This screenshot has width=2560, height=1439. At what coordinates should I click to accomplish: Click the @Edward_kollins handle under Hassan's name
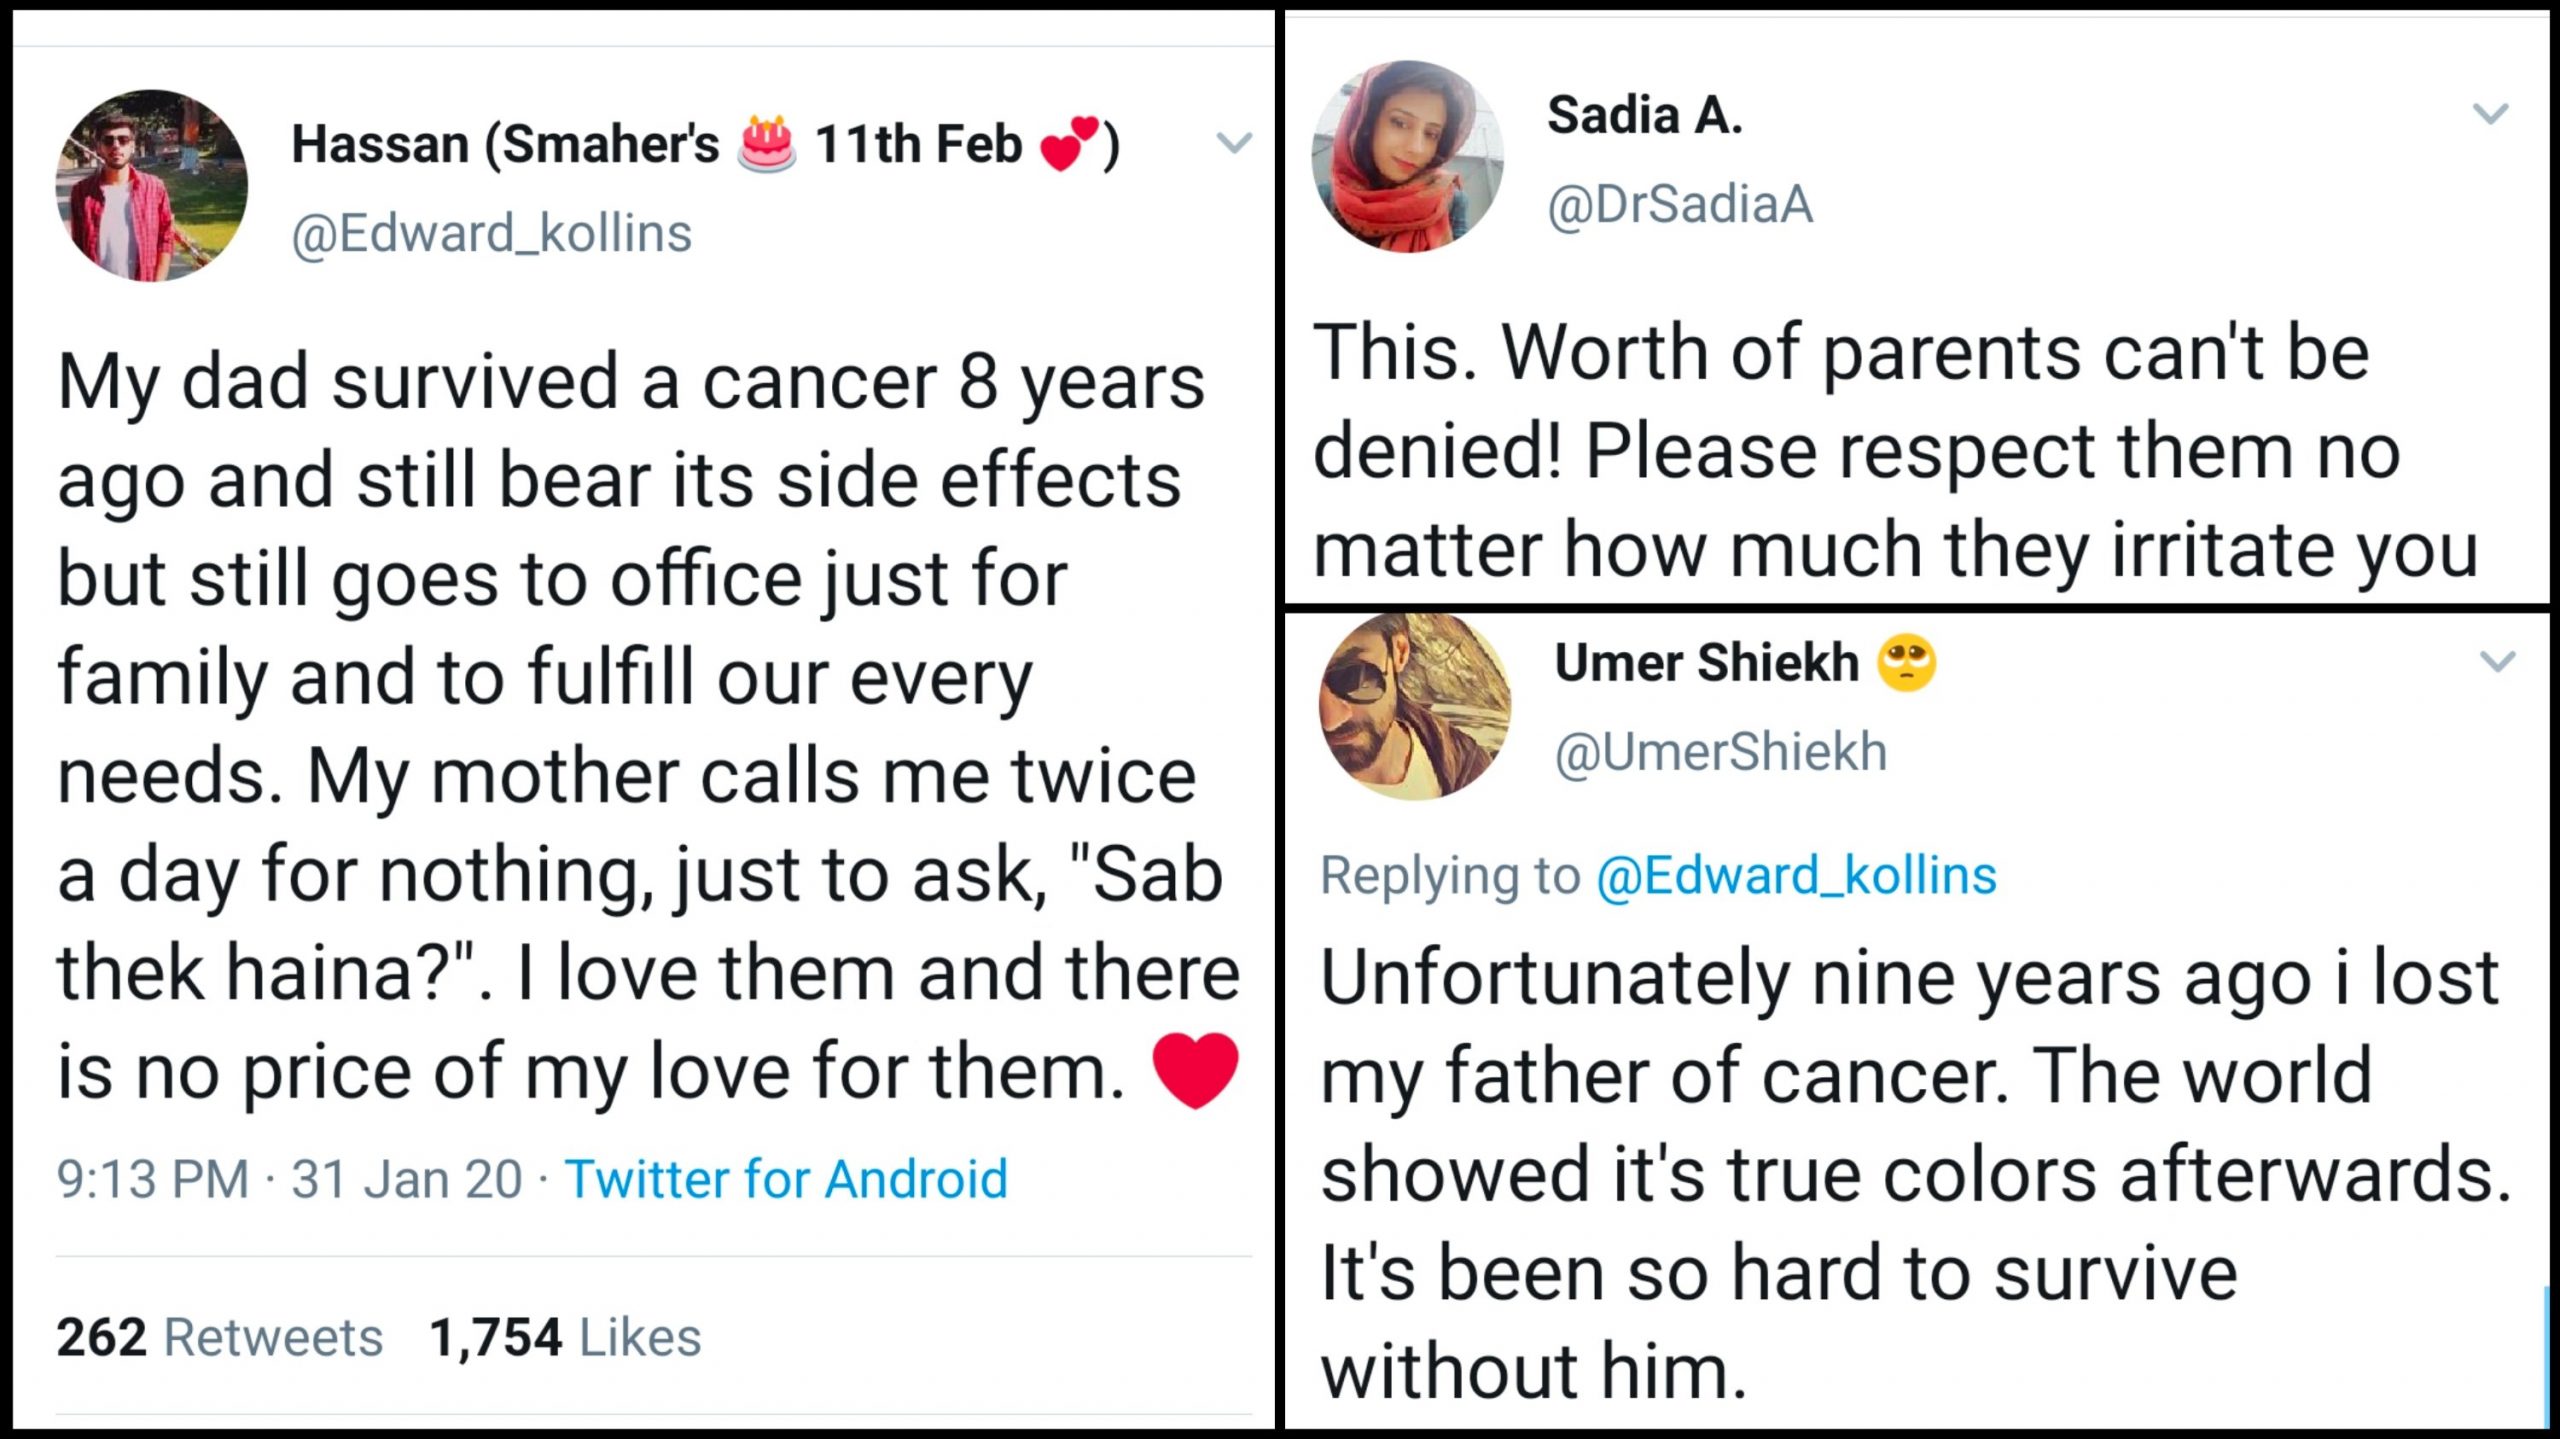tap(491, 234)
